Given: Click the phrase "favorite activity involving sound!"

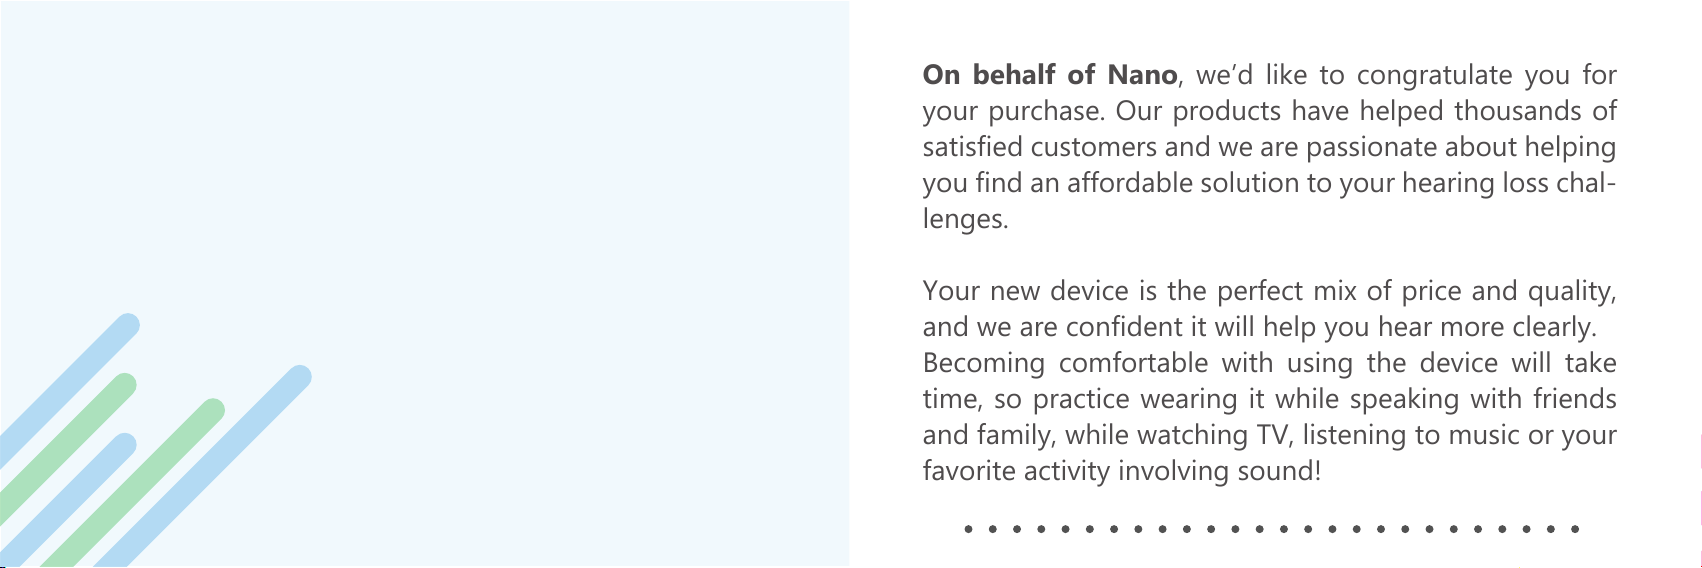Looking at the screenshot, I should point(1122,472).
